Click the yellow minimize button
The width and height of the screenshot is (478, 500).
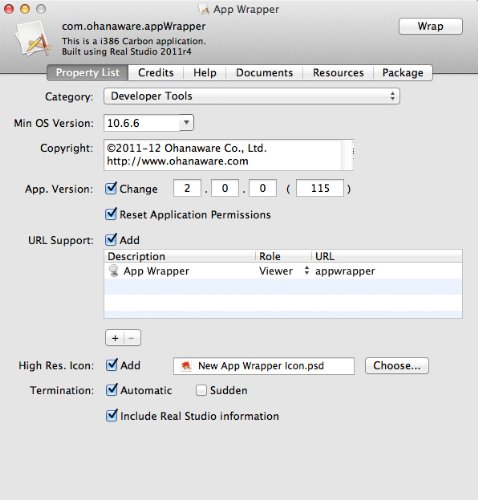pos(25,9)
